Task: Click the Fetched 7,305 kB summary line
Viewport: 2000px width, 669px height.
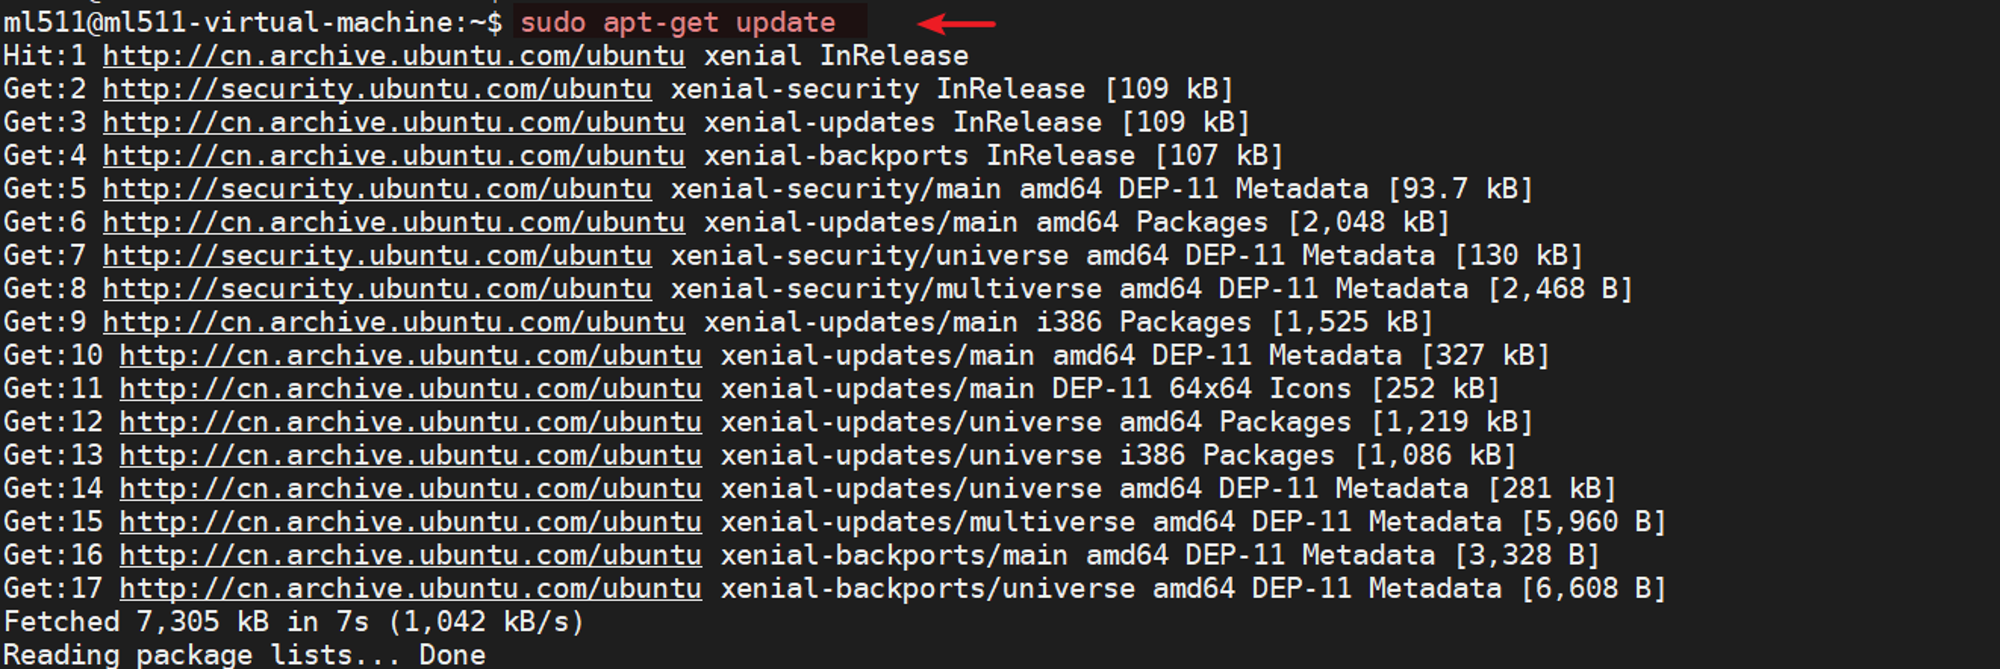Action: coord(294,622)
